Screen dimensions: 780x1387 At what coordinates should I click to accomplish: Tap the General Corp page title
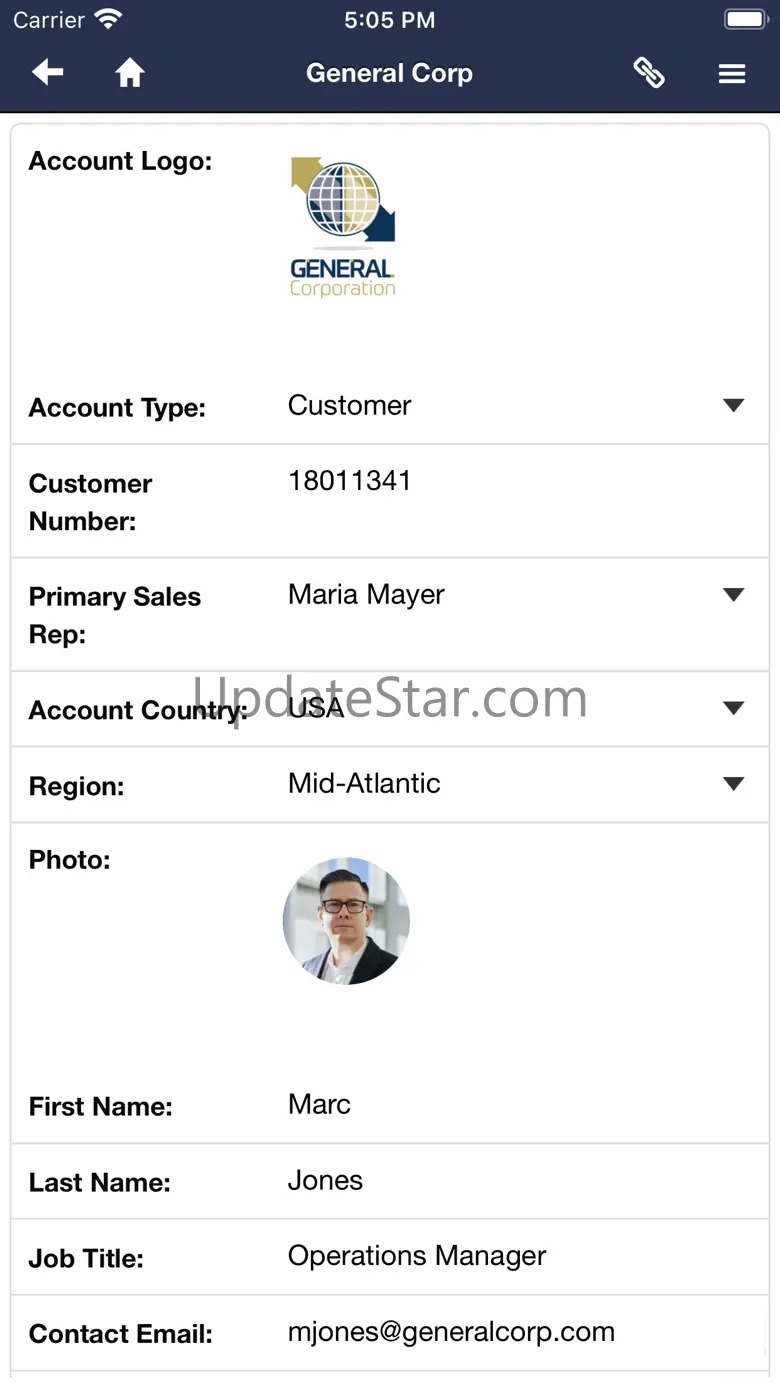[x=389, y=73]
